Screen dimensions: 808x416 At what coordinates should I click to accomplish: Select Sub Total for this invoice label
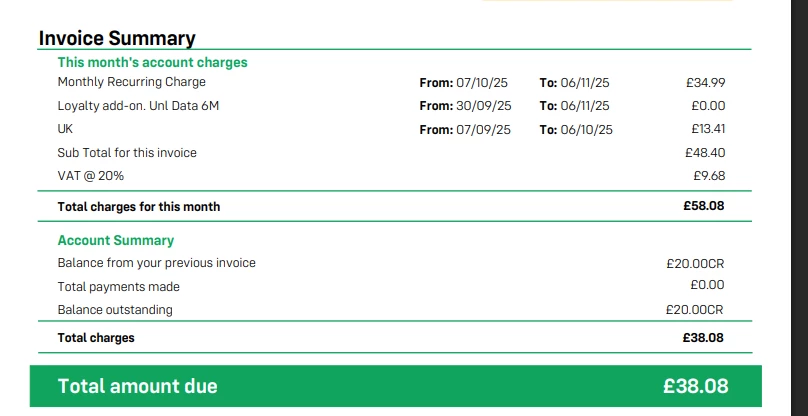click(127, 153)
